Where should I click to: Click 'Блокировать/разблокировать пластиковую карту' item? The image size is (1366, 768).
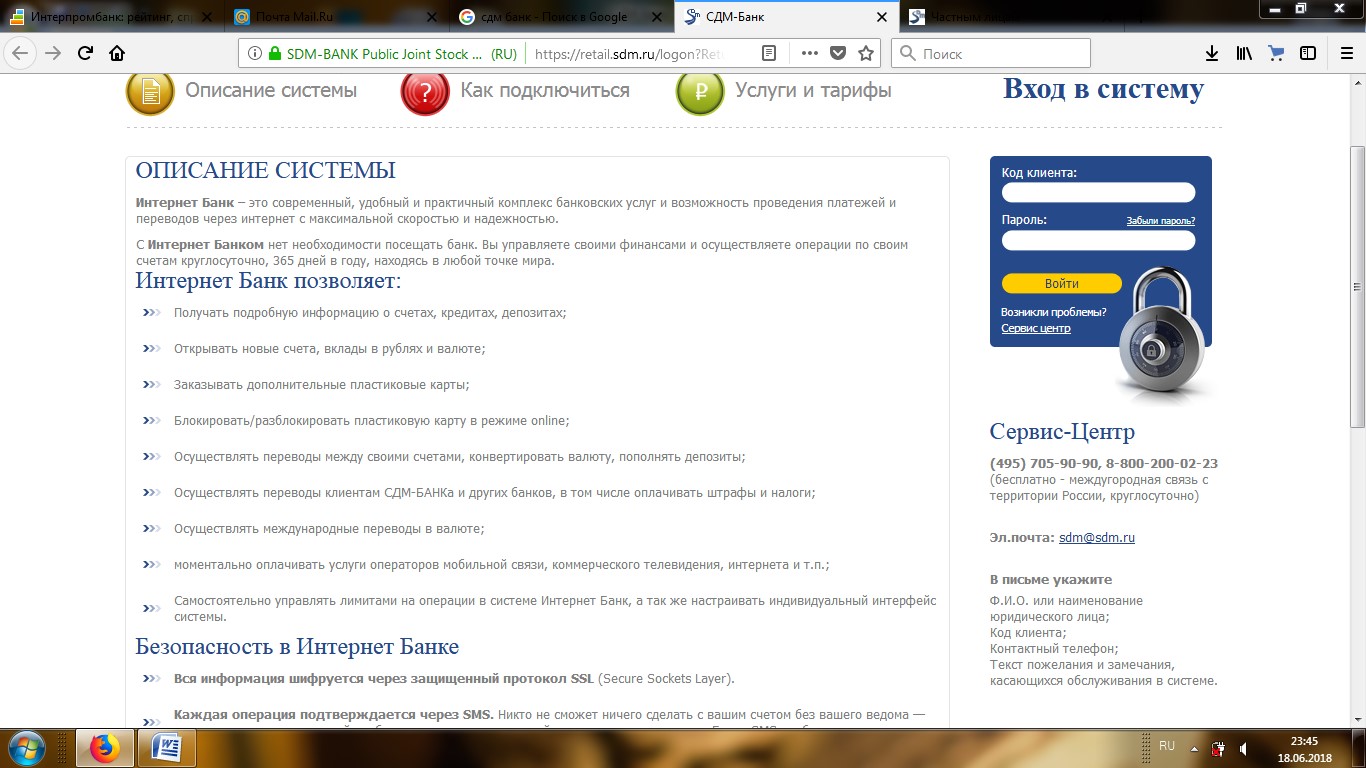pyautogui.click(x=371, y=421)
